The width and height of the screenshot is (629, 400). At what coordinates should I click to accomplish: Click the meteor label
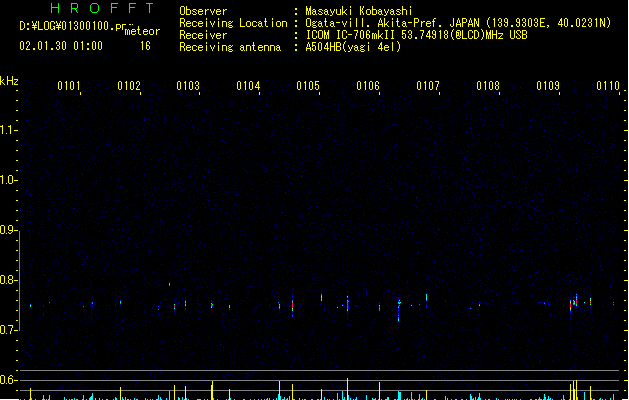click(142, 31)
